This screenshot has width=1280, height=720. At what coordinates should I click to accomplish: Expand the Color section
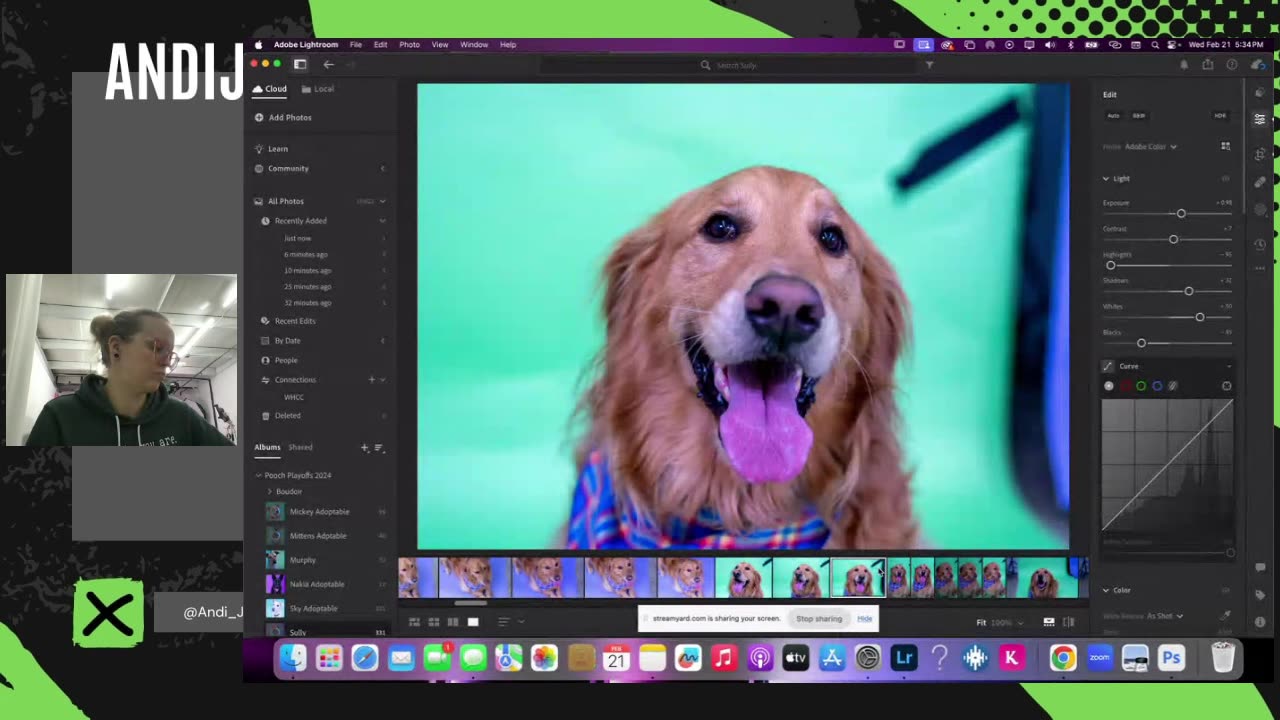[1106, 590]
